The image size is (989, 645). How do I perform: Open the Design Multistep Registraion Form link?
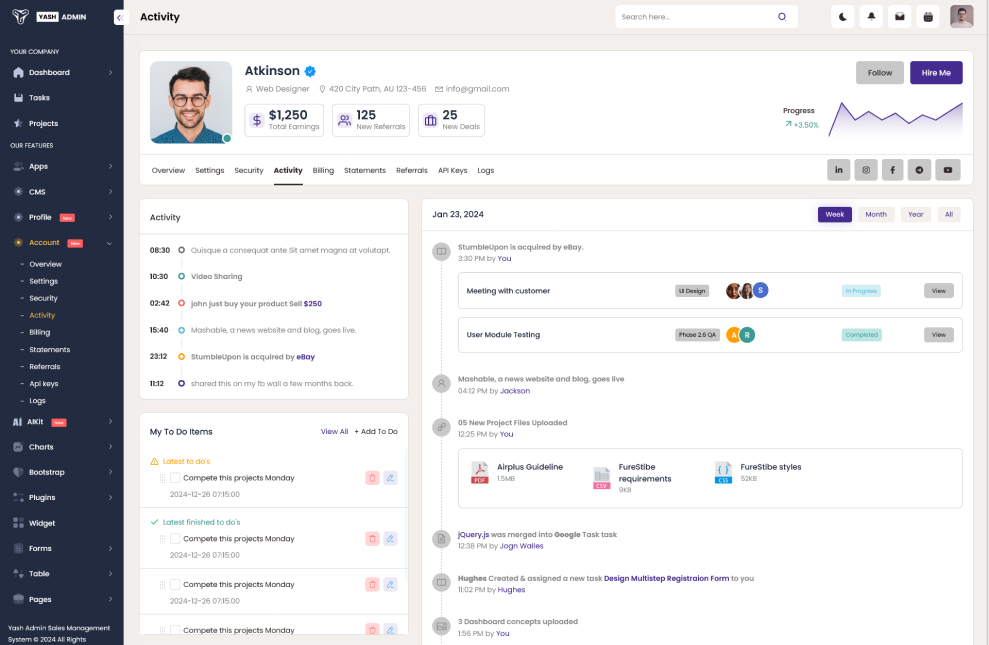pos(666,578)
